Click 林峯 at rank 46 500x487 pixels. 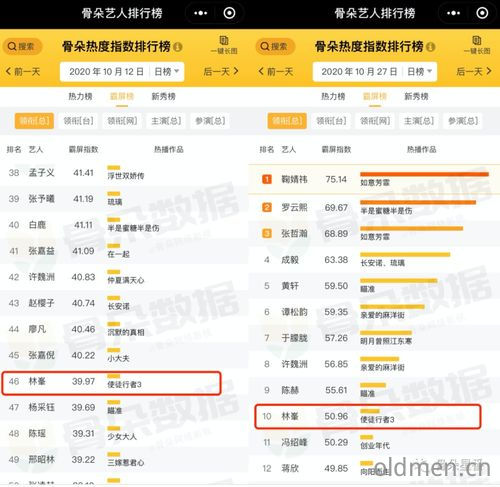pyautogui.click(x=37, y=381)
